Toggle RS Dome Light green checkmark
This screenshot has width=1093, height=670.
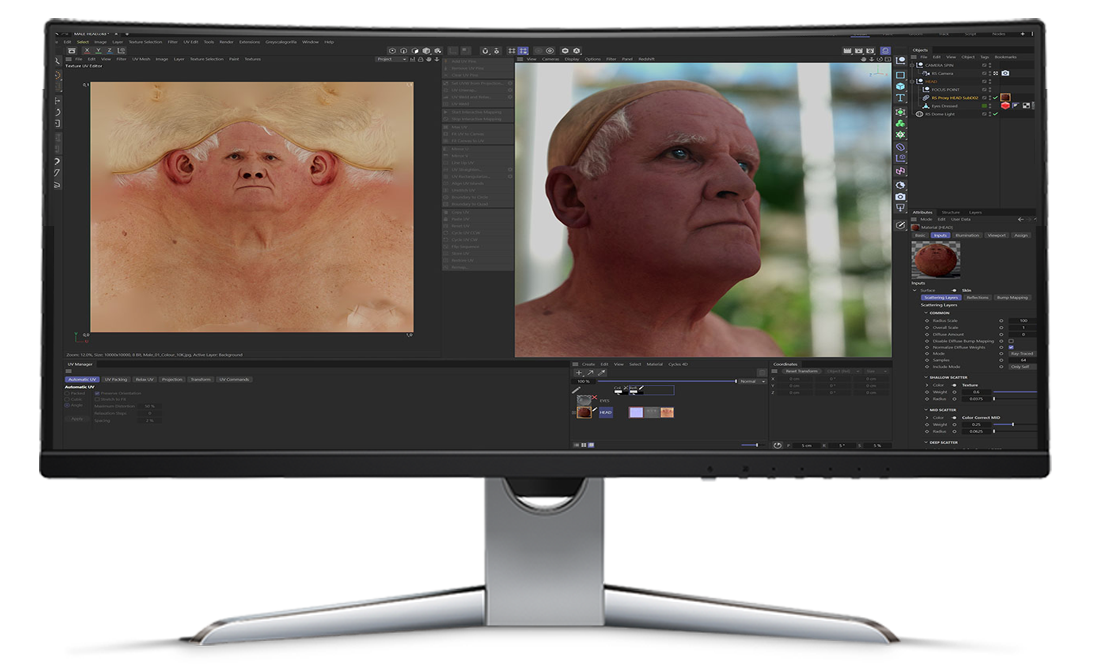995,114
